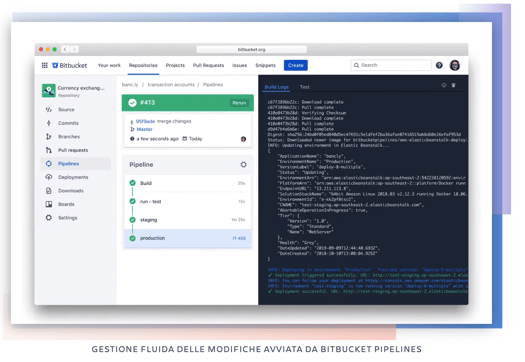Screen dimensions: 525x362
Task: Open Source in the sidebar
Action: point(66,110)
